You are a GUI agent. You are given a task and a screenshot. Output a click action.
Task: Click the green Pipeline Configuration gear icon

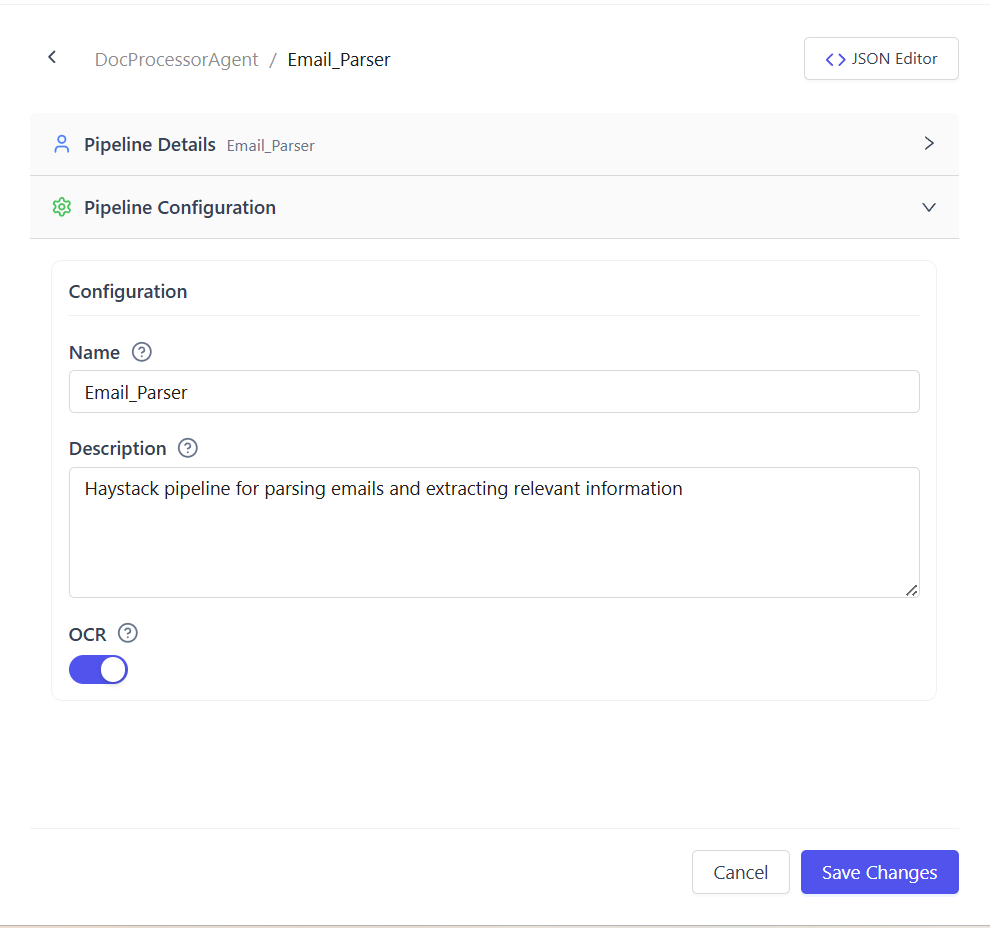[62, 207]
